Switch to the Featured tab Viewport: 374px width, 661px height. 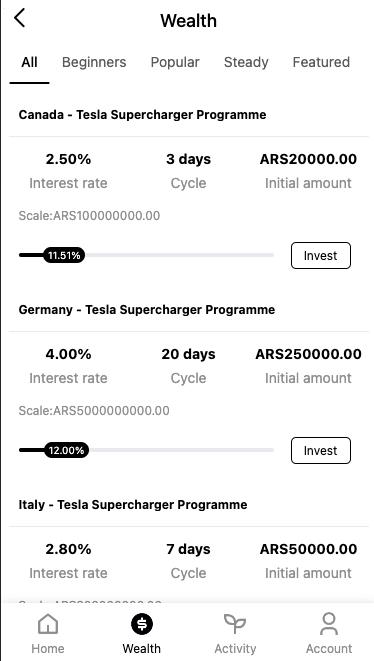[x=321, y=62]
